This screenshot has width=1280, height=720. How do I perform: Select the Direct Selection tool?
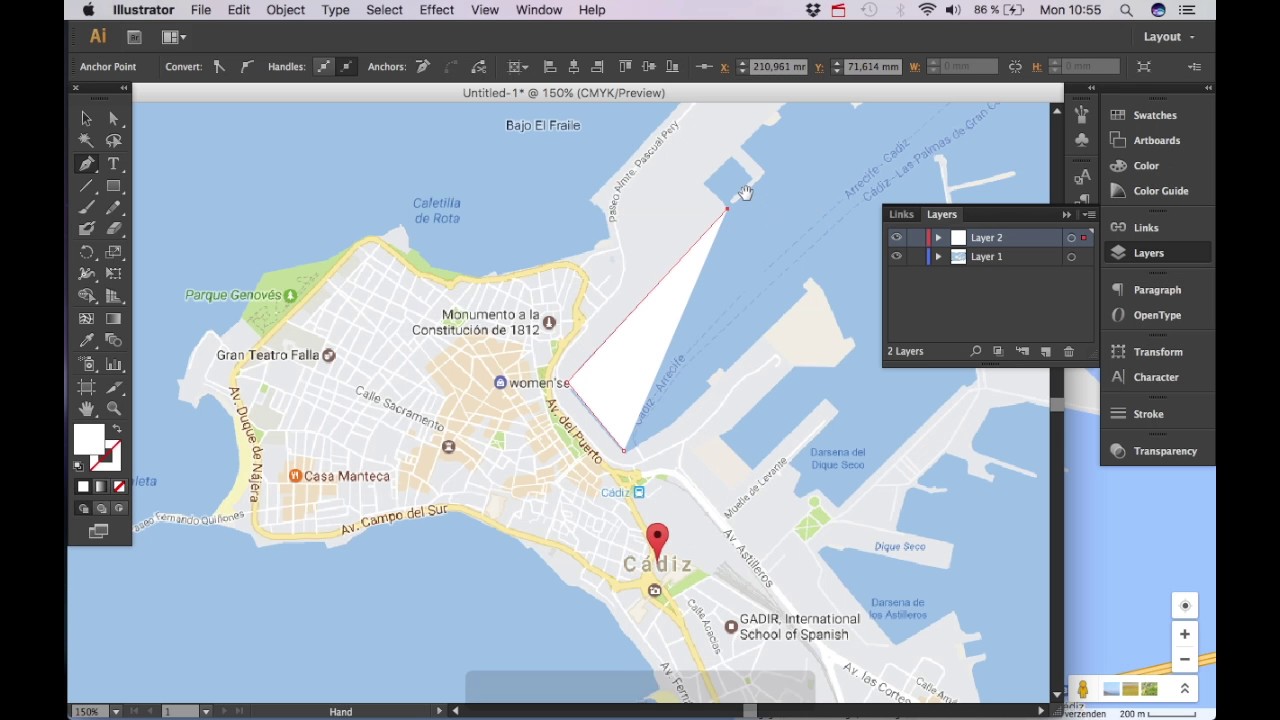[113, 118]
